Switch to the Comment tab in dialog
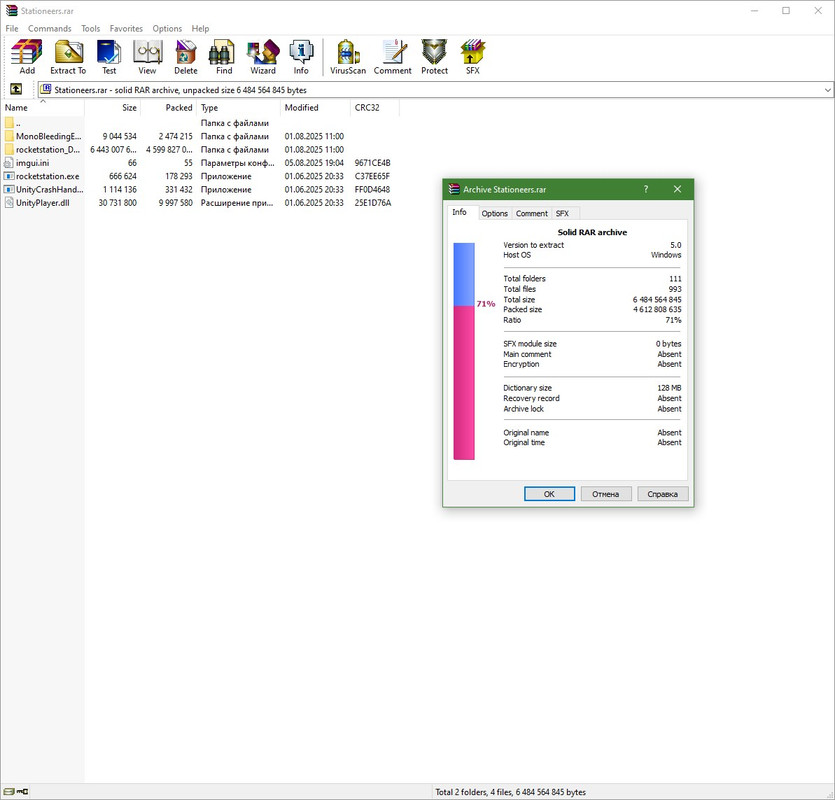This screenshot has height=800, width=835. pyautogui.click(x=531, y=214)
